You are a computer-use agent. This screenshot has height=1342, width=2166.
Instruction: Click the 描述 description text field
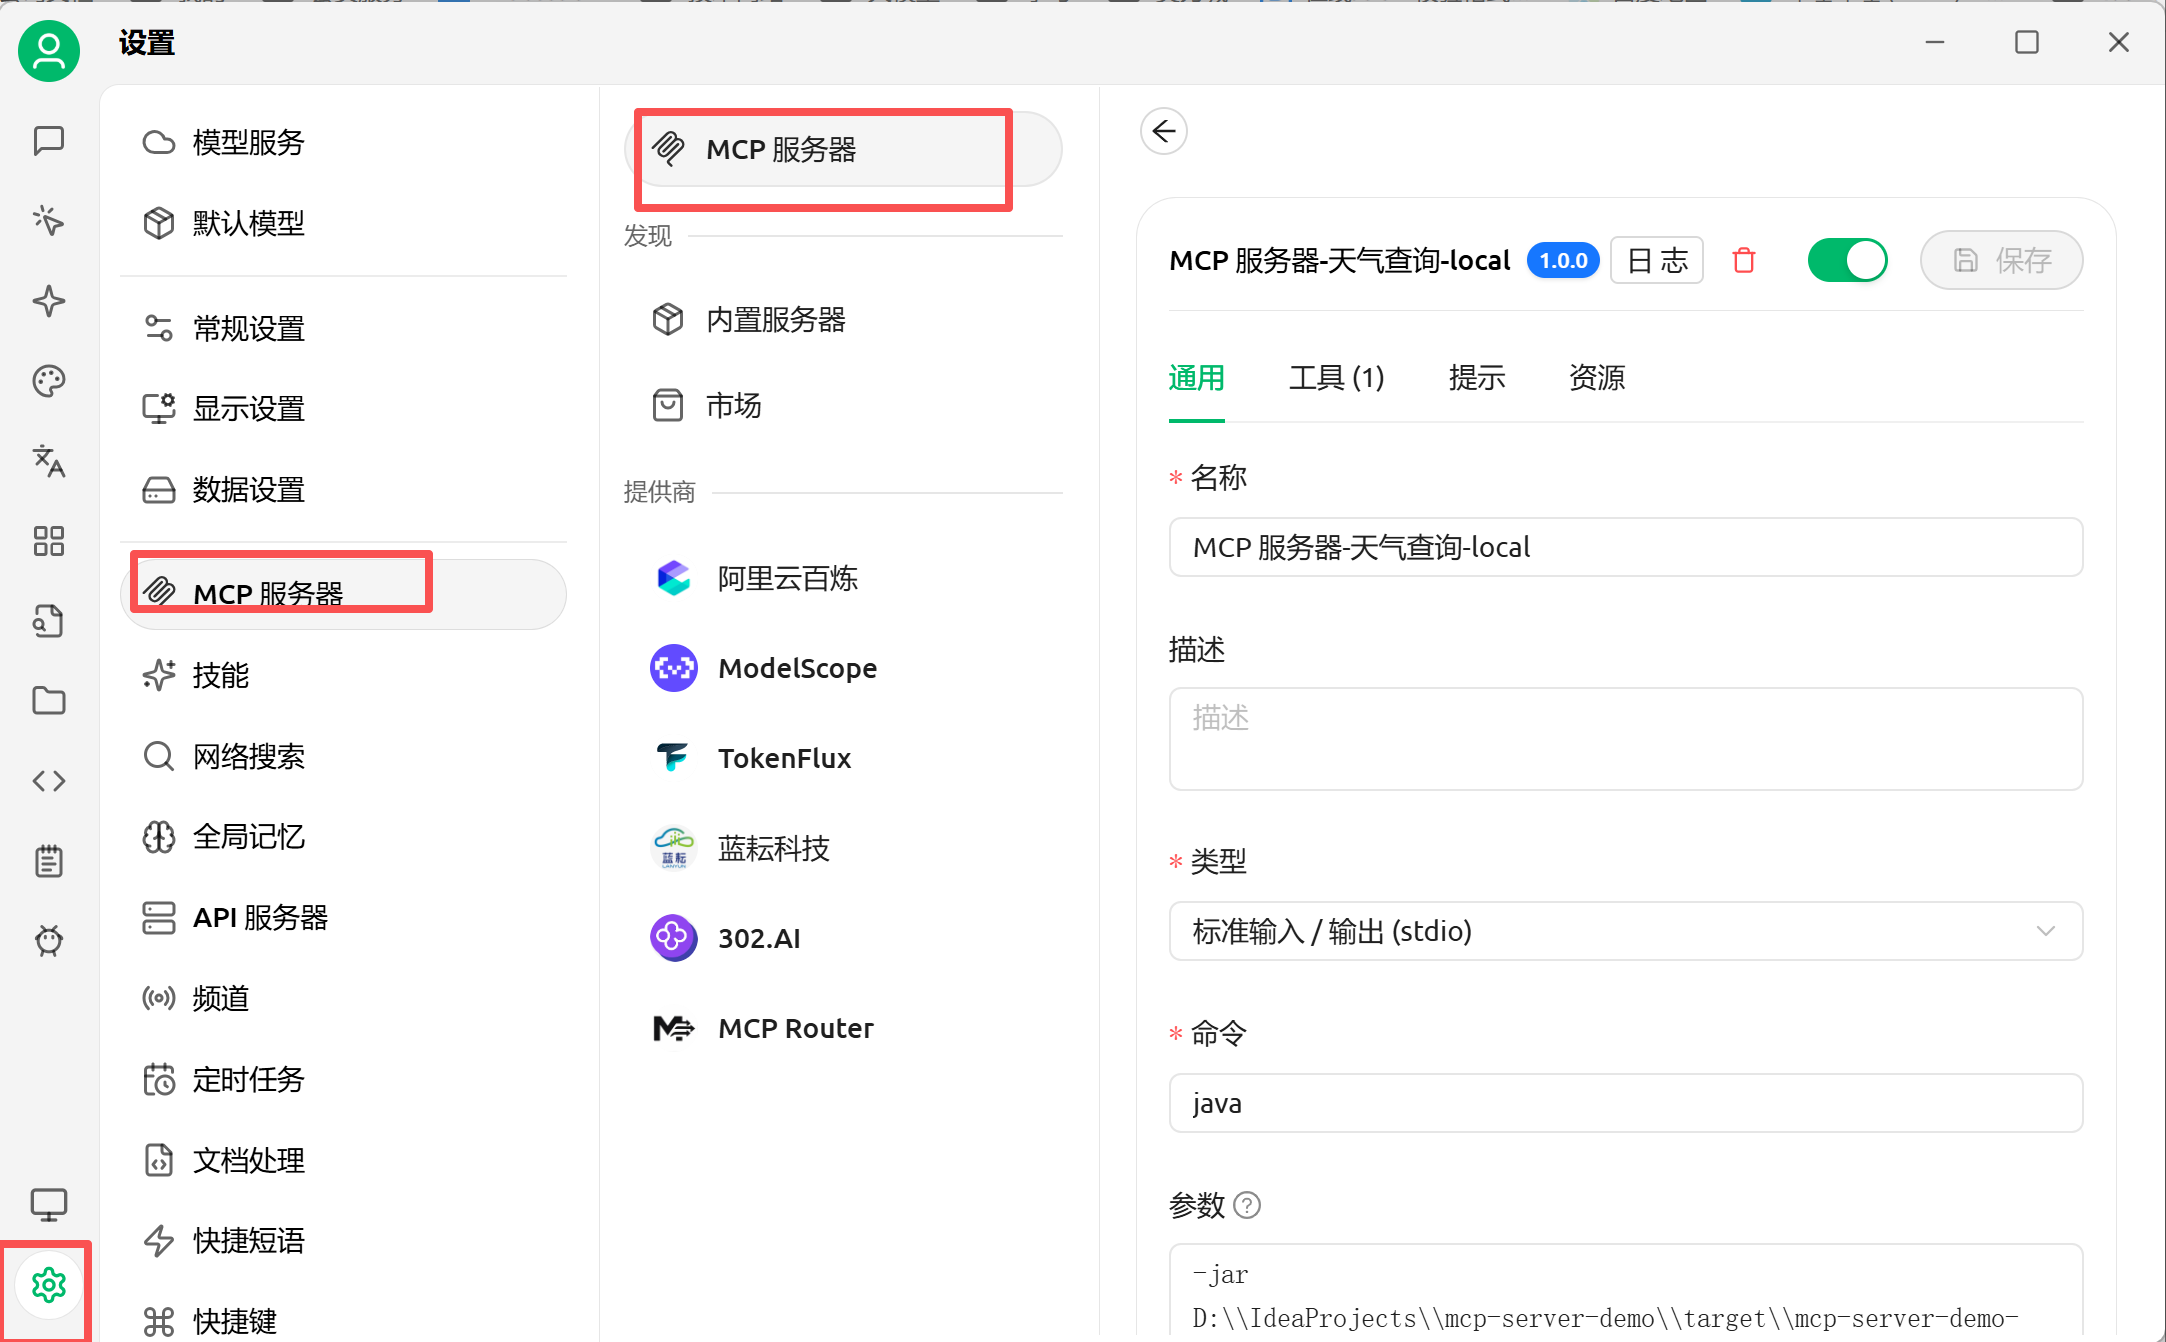click(1625, 738)
